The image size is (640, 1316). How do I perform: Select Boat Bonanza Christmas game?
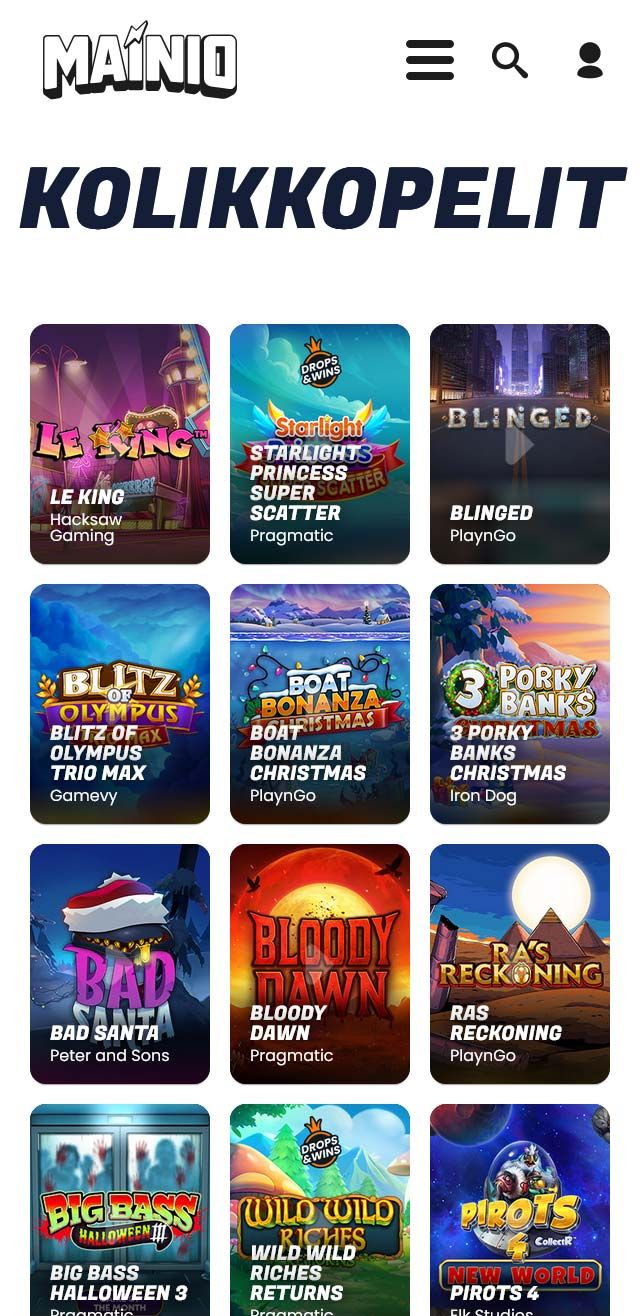(x=320, y=704)
